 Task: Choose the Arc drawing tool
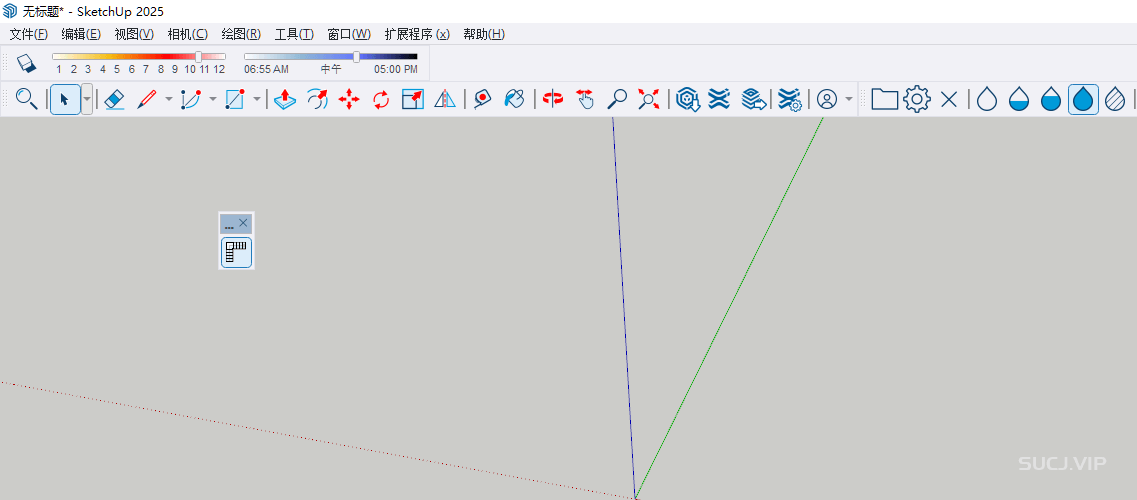click(x=191, y=99)
